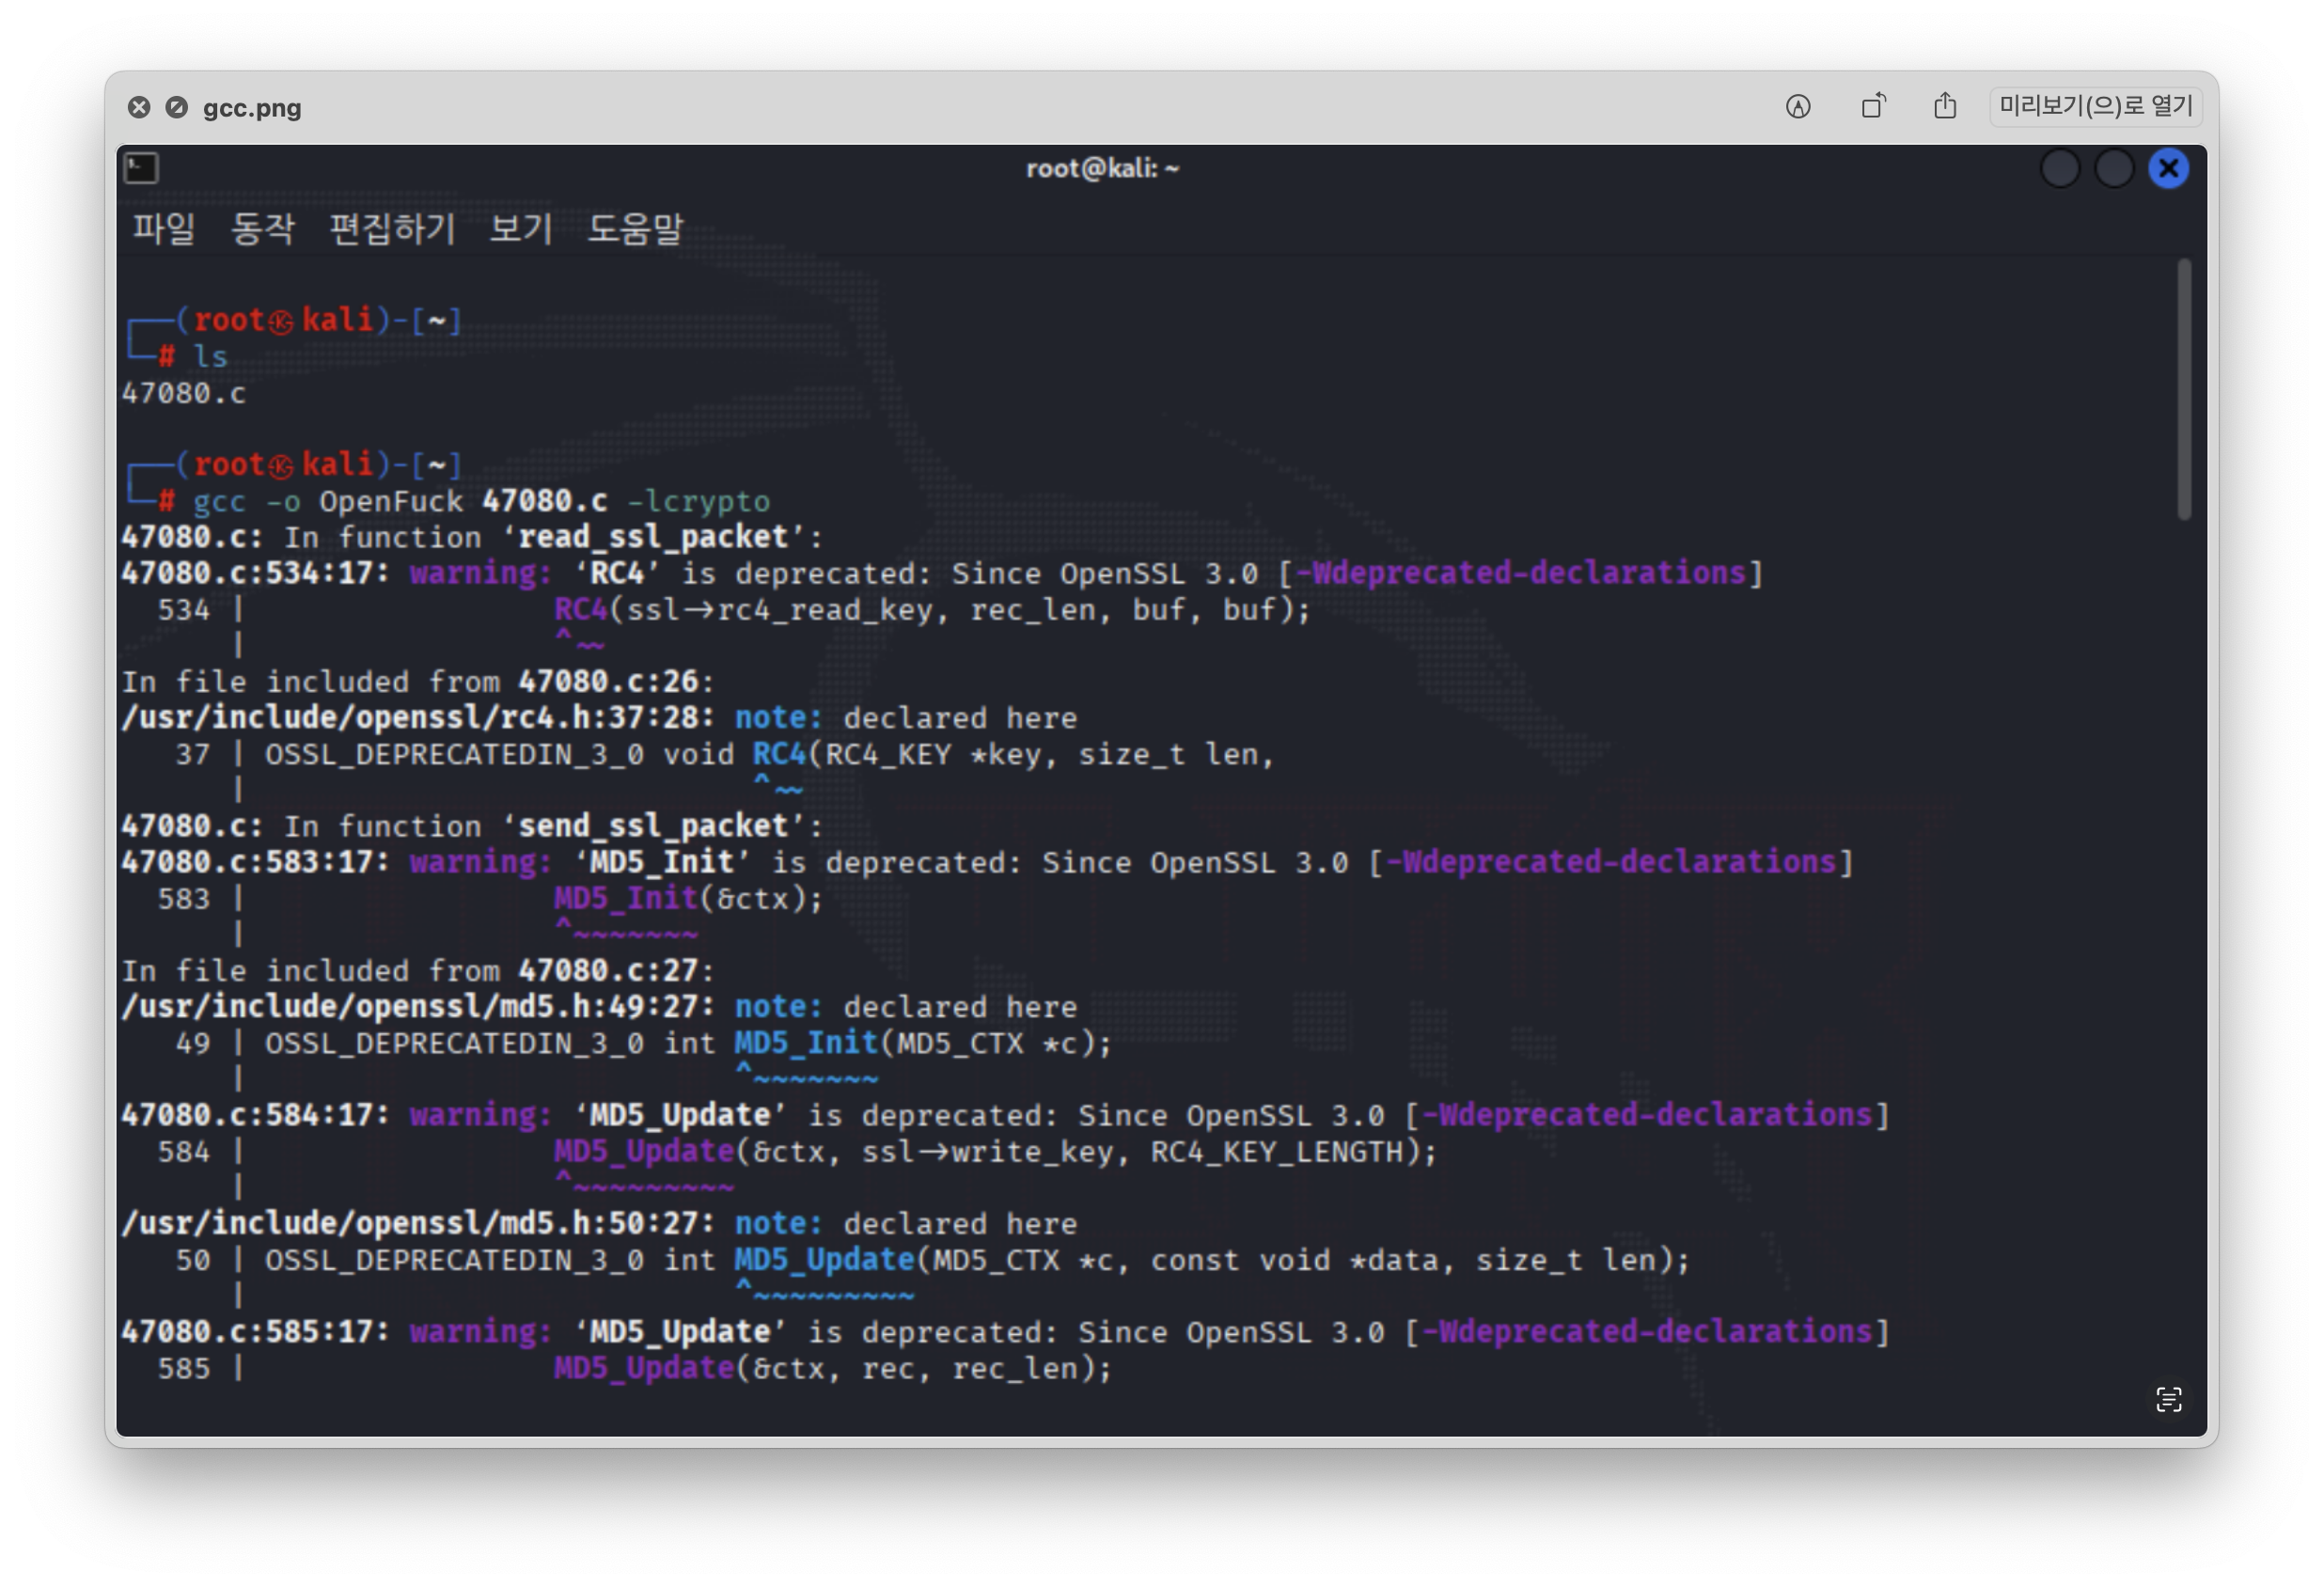Click the Markup pen icon

point(1797,106)
